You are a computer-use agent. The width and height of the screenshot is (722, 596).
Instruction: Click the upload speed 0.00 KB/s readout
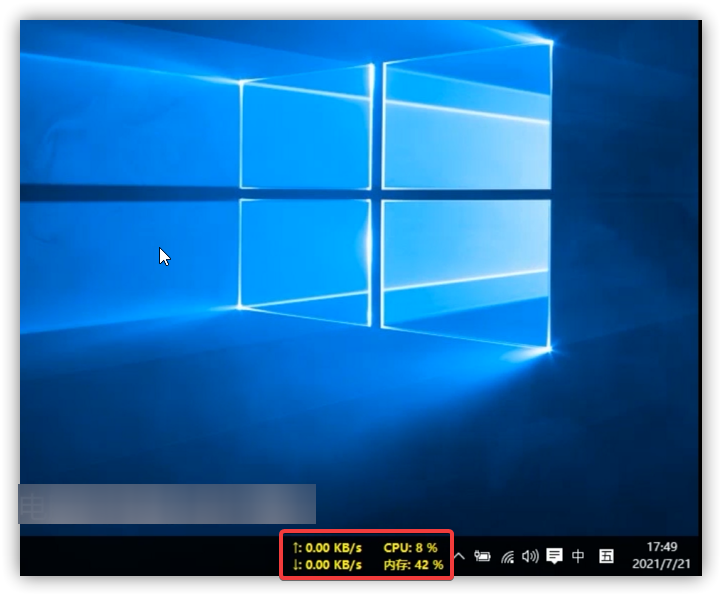click(327, 548)
